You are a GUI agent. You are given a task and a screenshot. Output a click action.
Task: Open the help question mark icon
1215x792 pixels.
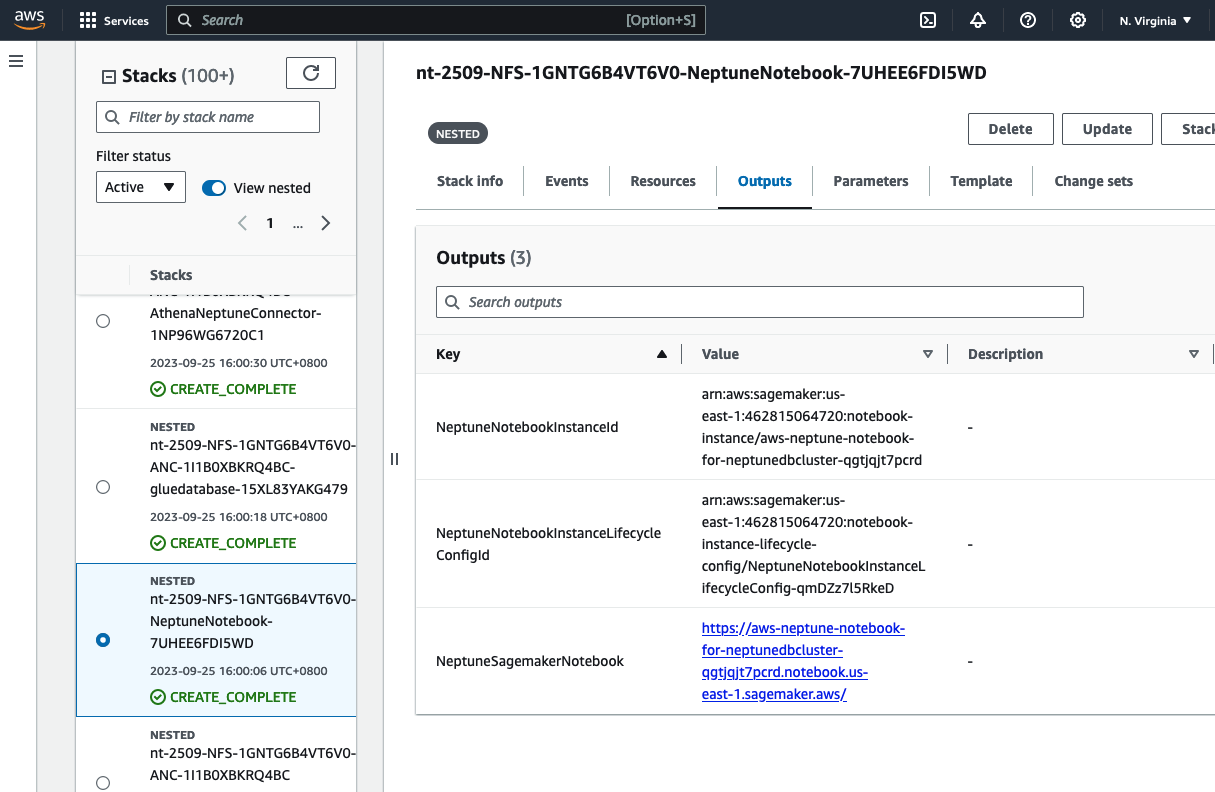[1028, 20]
